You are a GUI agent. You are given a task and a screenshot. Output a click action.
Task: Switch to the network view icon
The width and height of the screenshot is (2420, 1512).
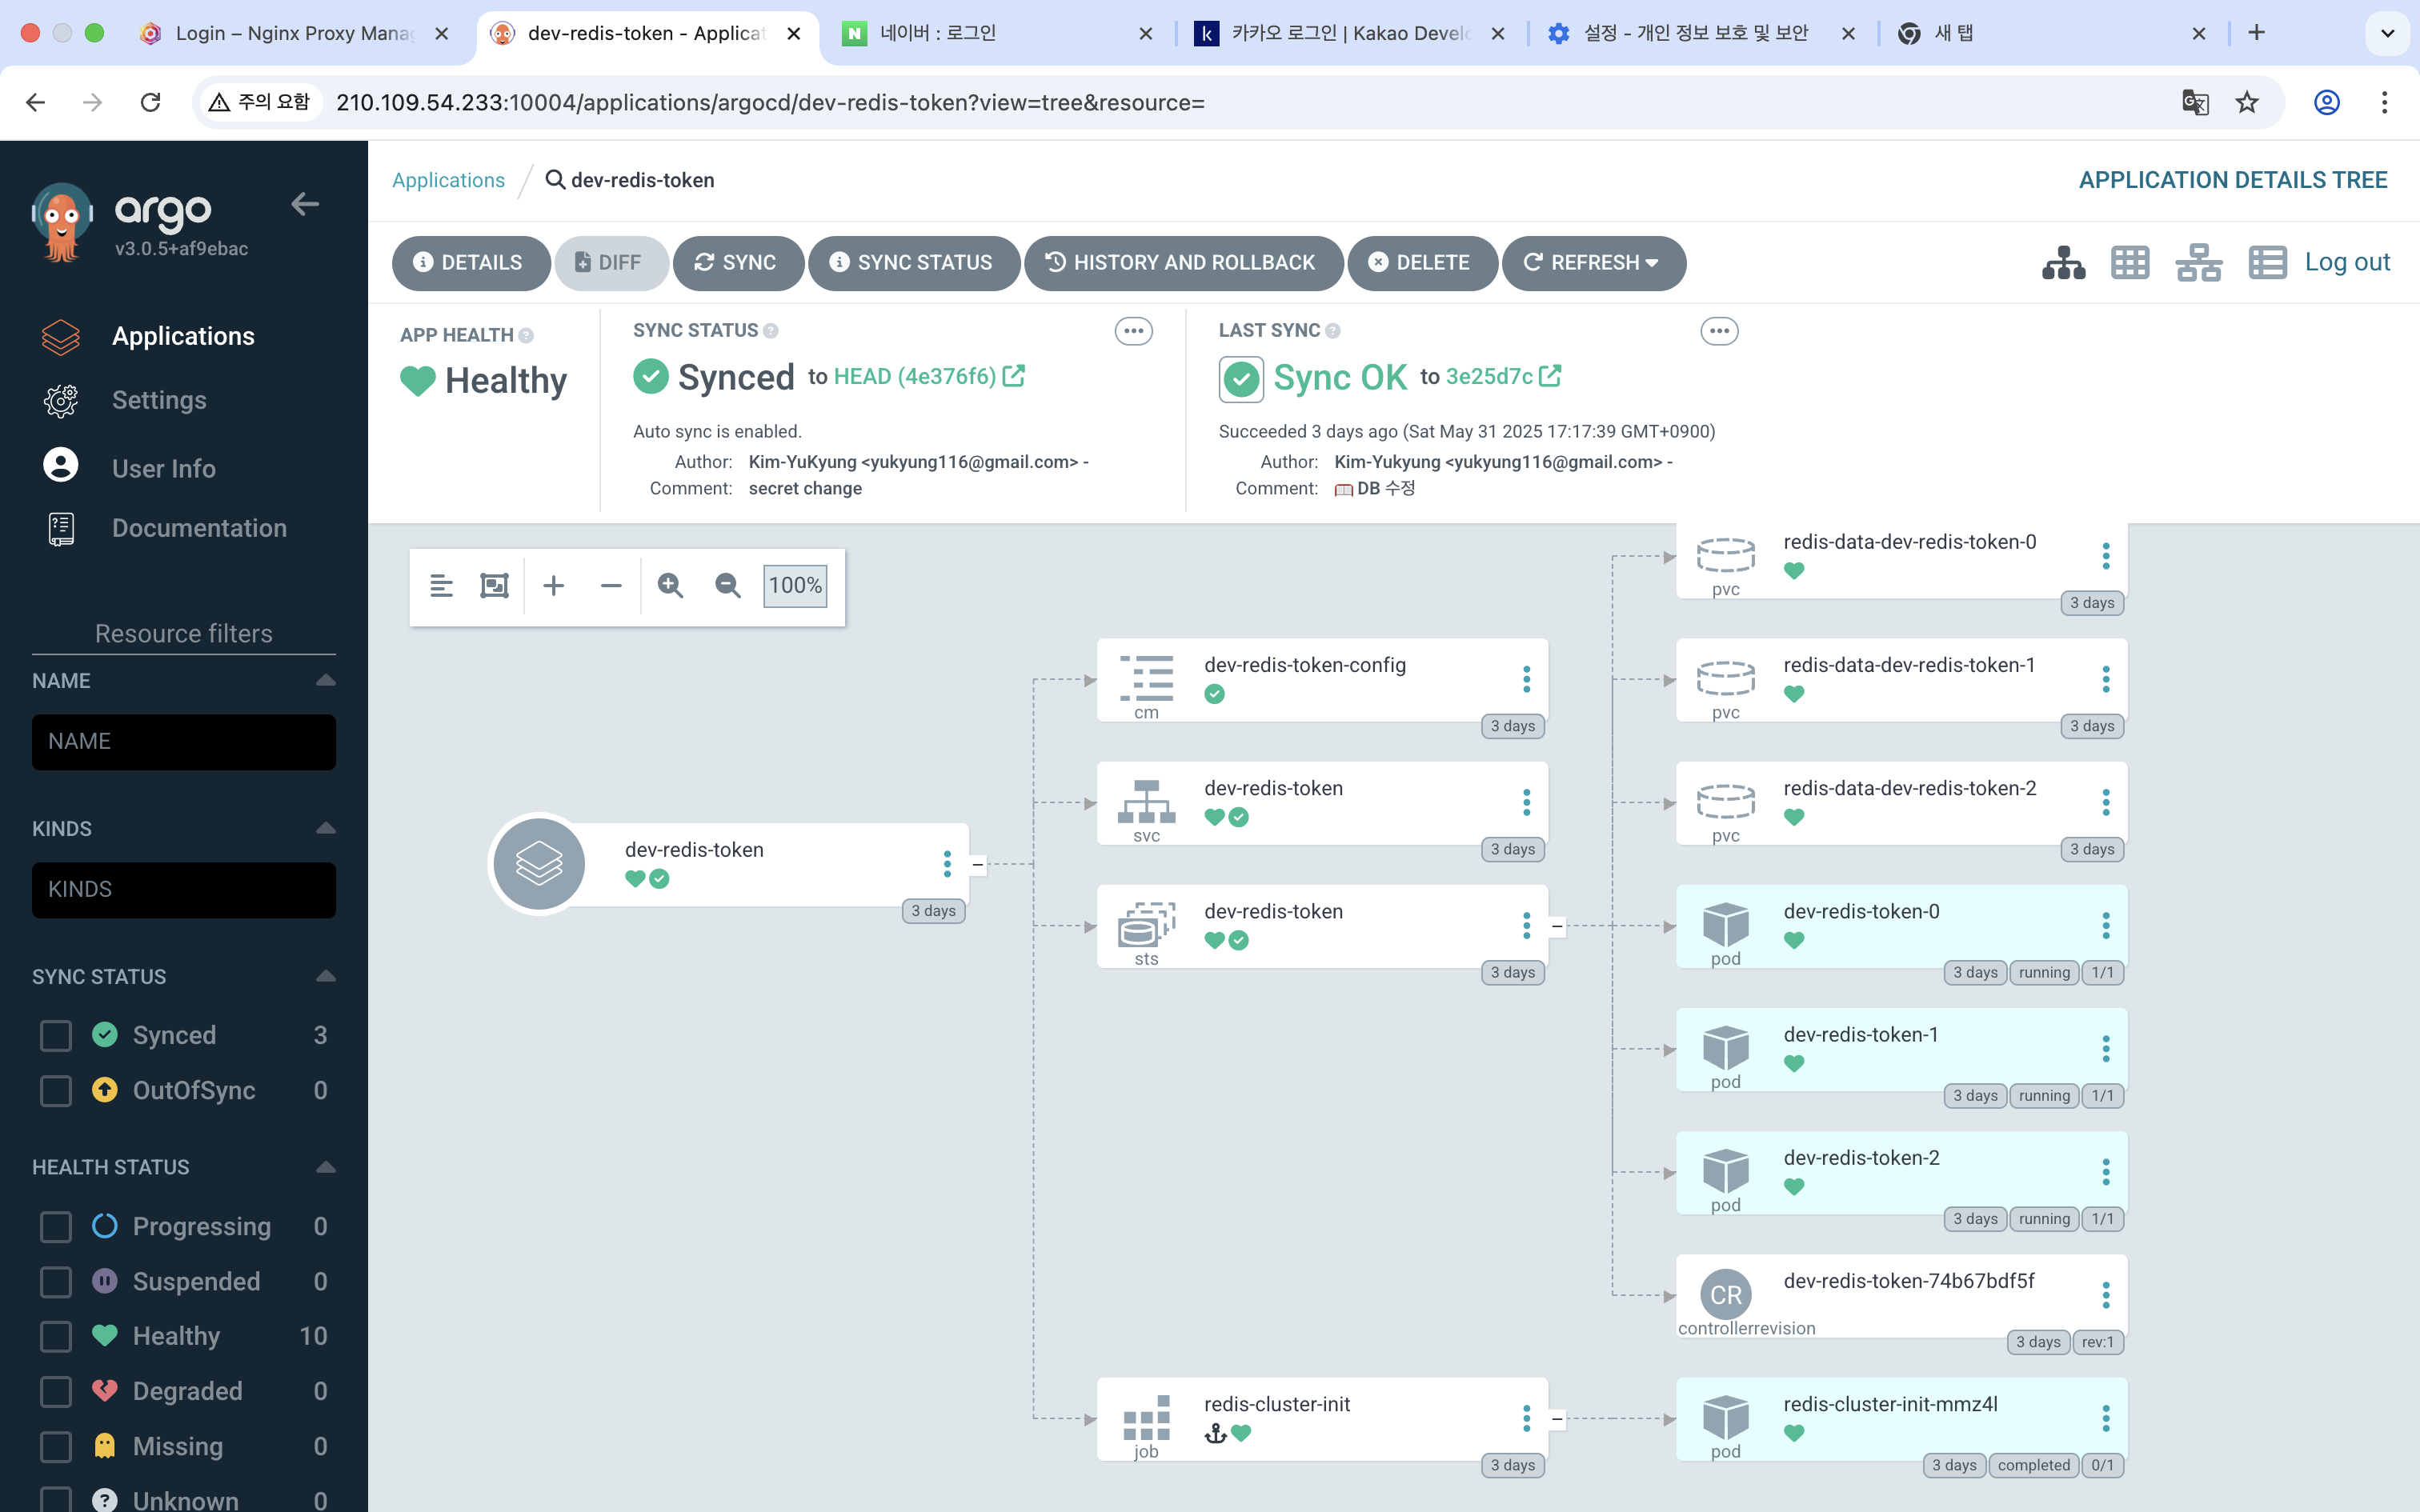click(2198, 263)
